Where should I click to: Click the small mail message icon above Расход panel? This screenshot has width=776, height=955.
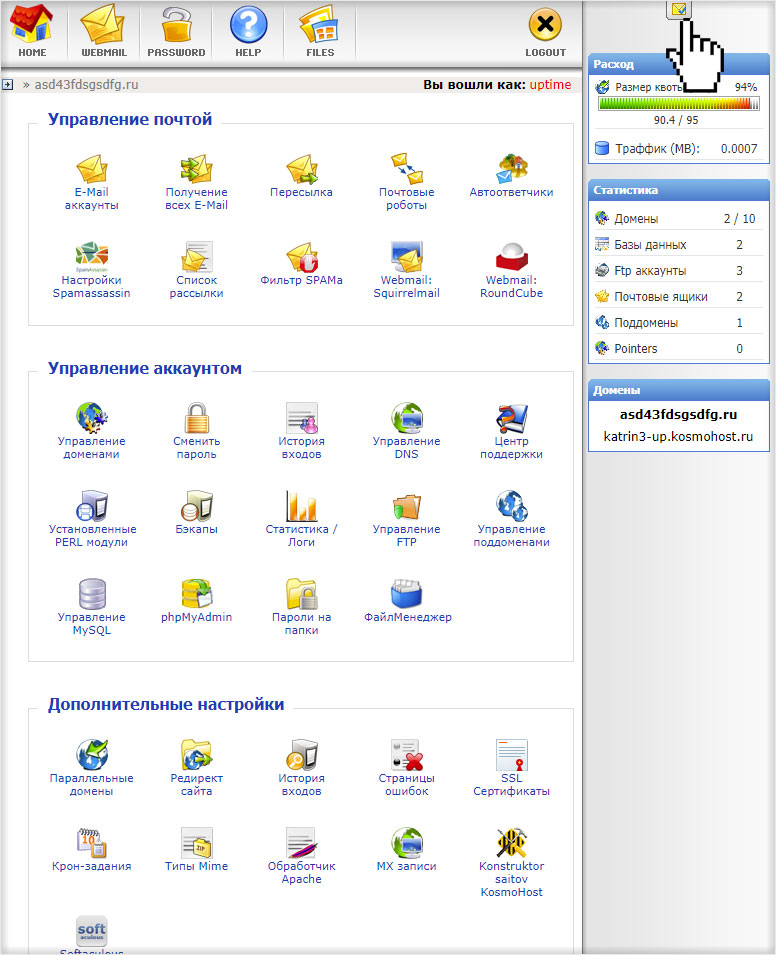[x=679, y=9]
